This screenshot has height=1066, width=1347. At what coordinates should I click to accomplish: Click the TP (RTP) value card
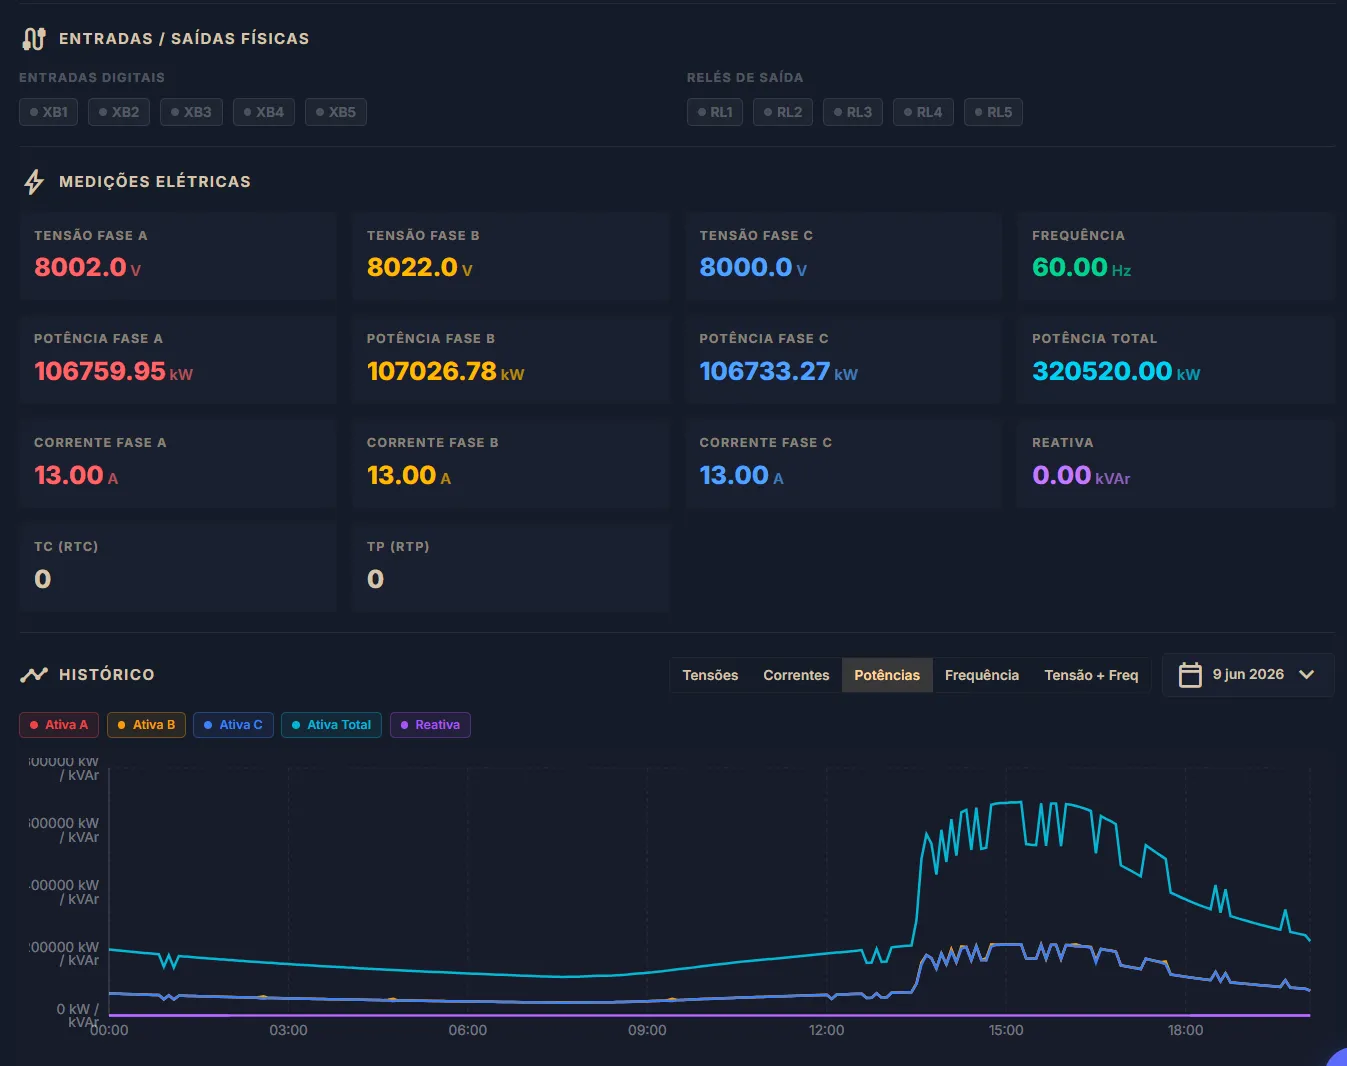coord(510,568)
